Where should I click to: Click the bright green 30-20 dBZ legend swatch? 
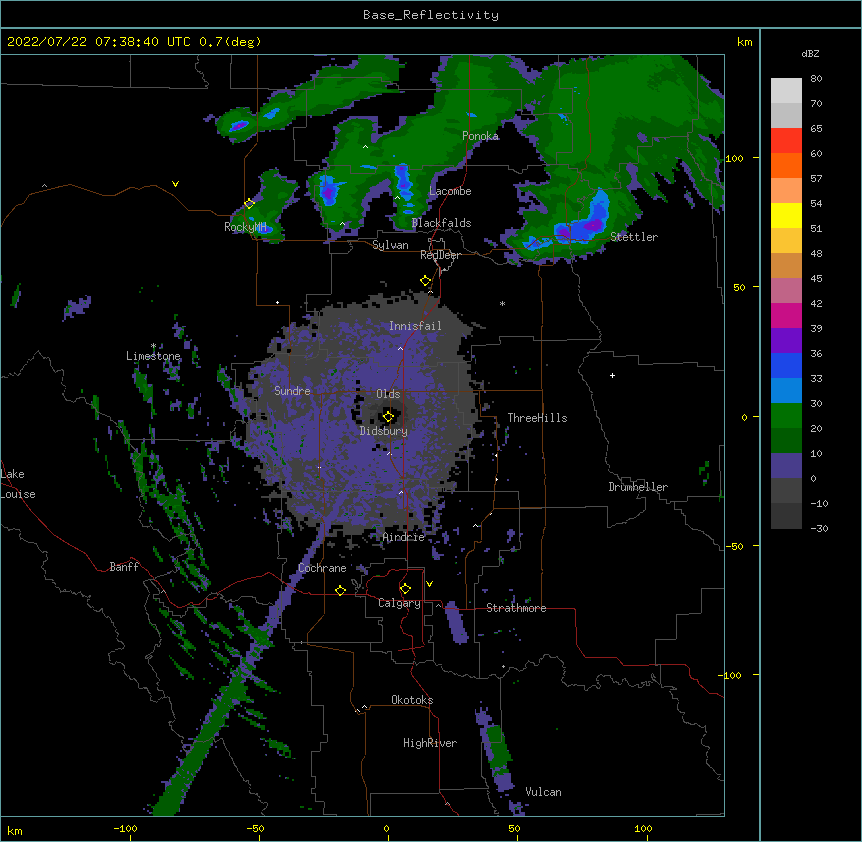coord(786,416)
